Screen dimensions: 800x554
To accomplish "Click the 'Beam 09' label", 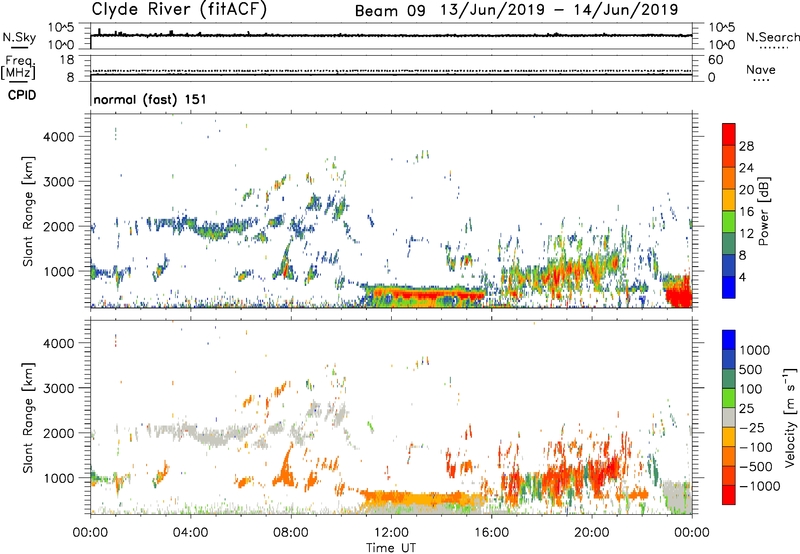I will [390, 11].
